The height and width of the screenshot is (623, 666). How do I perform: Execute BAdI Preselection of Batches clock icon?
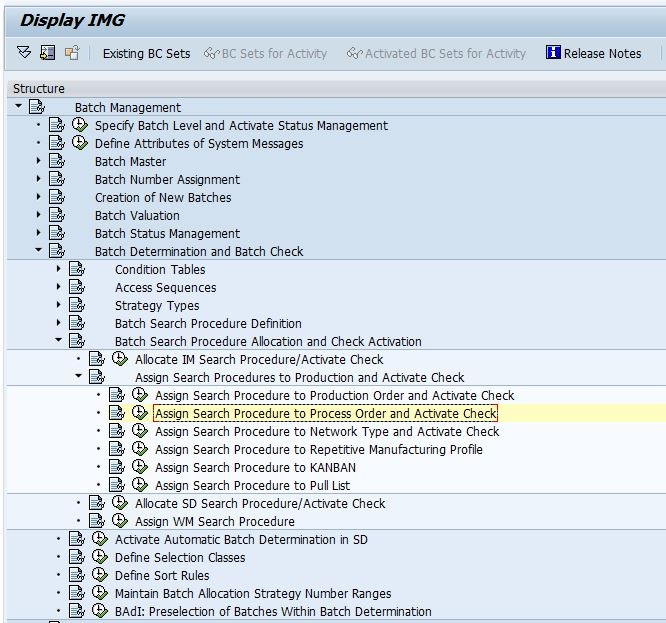click(100, 610)
